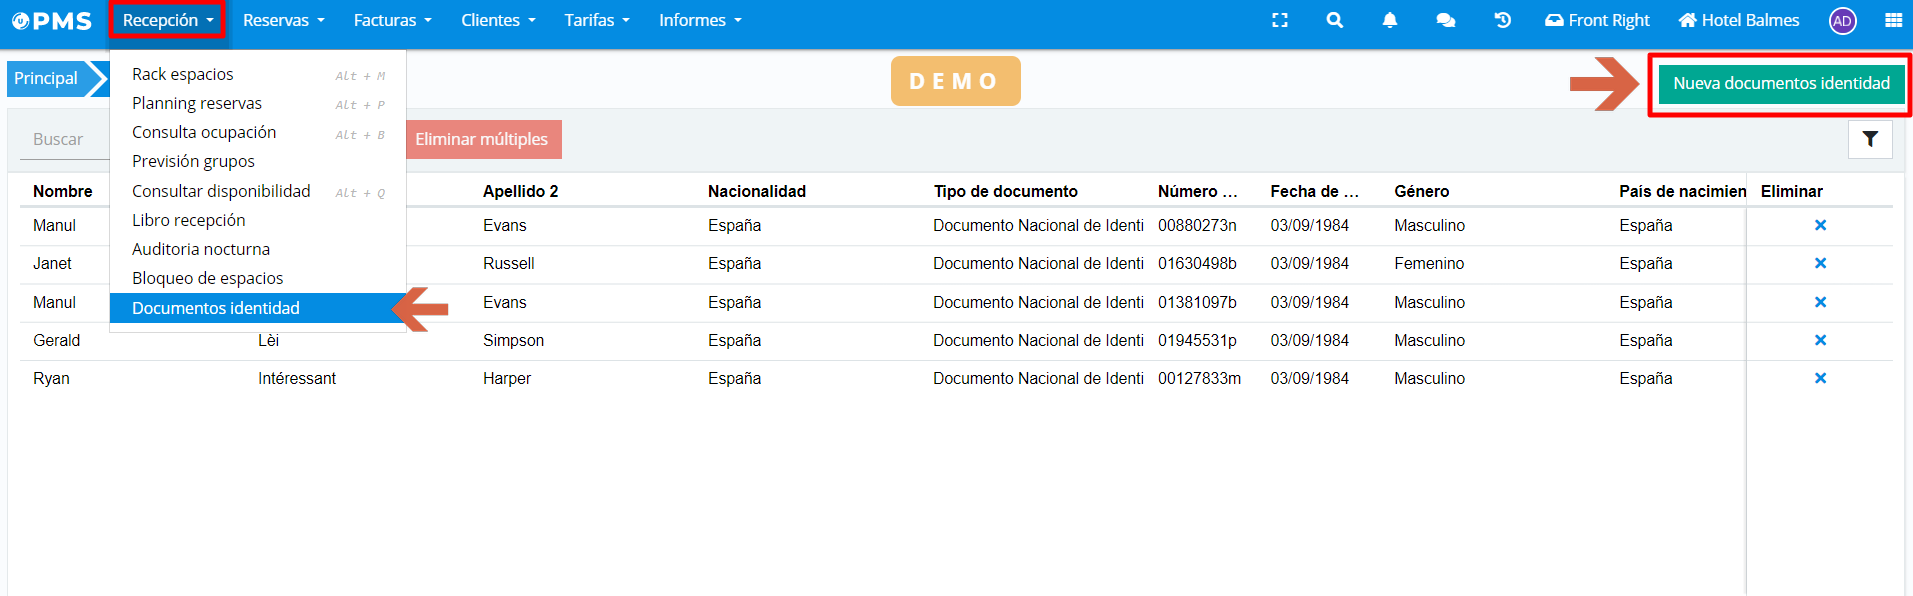Choose Planning reservas from the menu
Screen dimensions: 1913x596
(197, 103)
